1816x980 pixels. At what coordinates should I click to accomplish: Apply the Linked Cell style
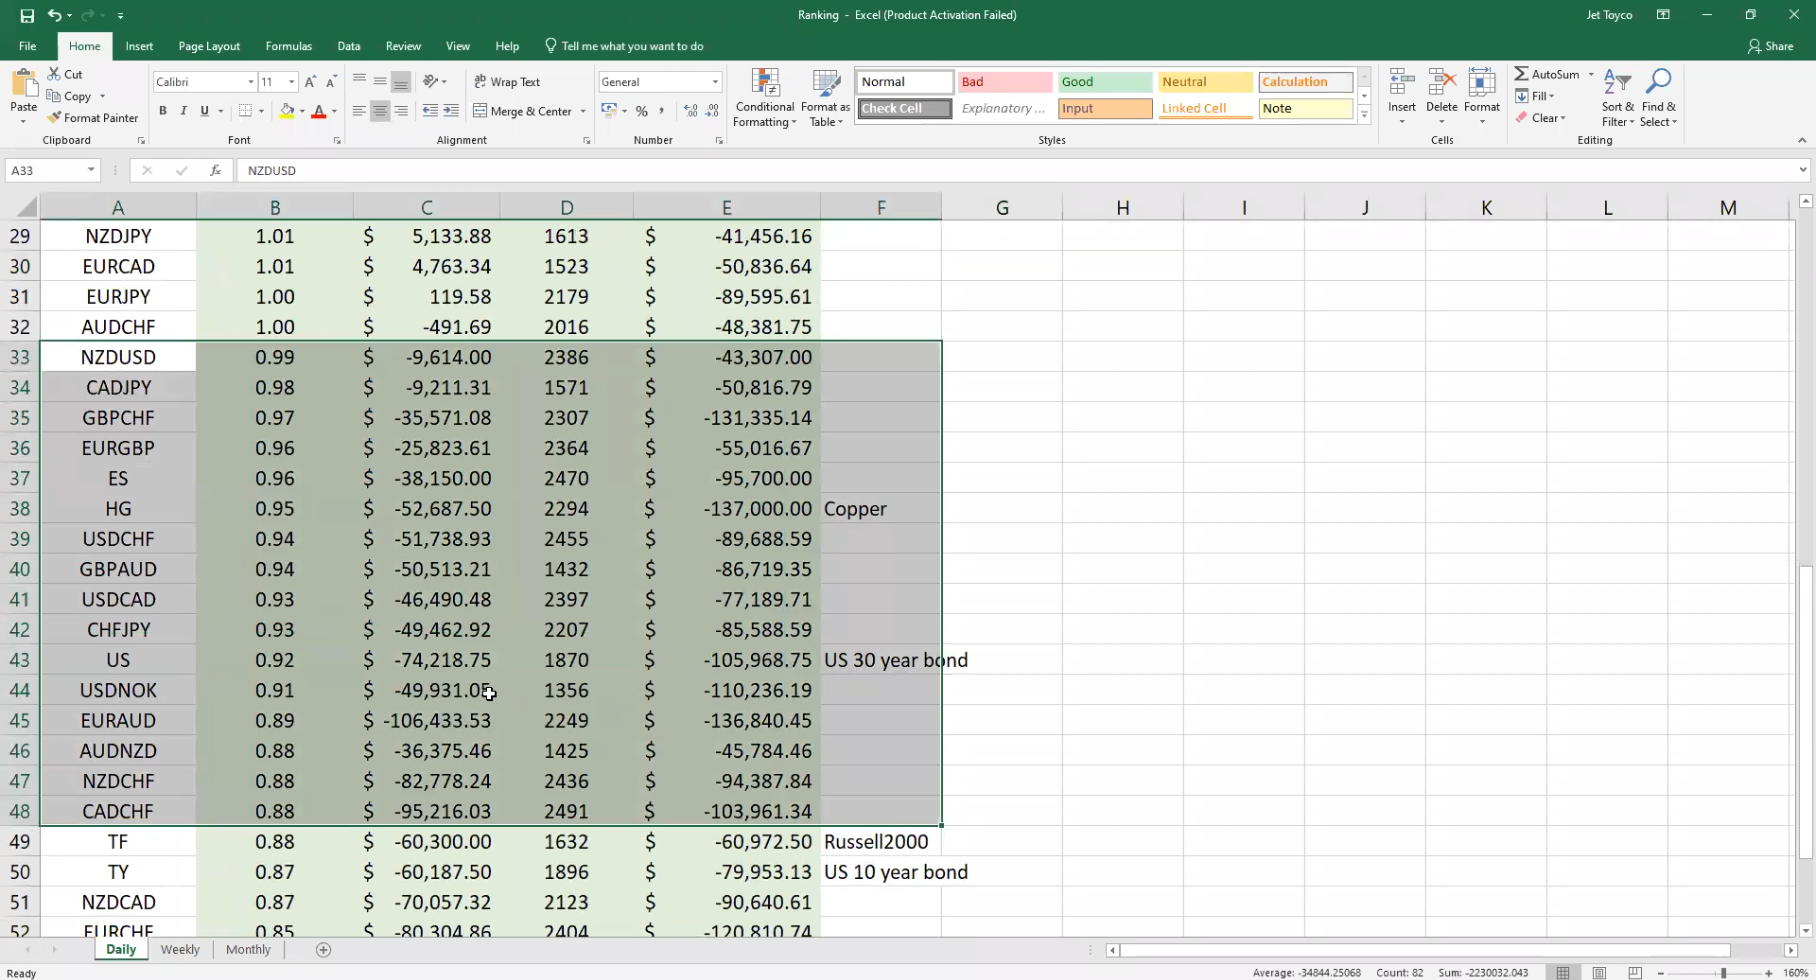(1205, 108)
